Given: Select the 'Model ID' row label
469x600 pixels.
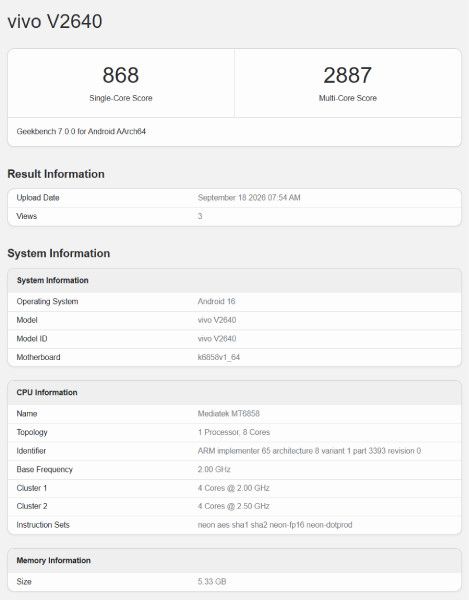Looking at the screenshot, I should [x=32, y=339].
